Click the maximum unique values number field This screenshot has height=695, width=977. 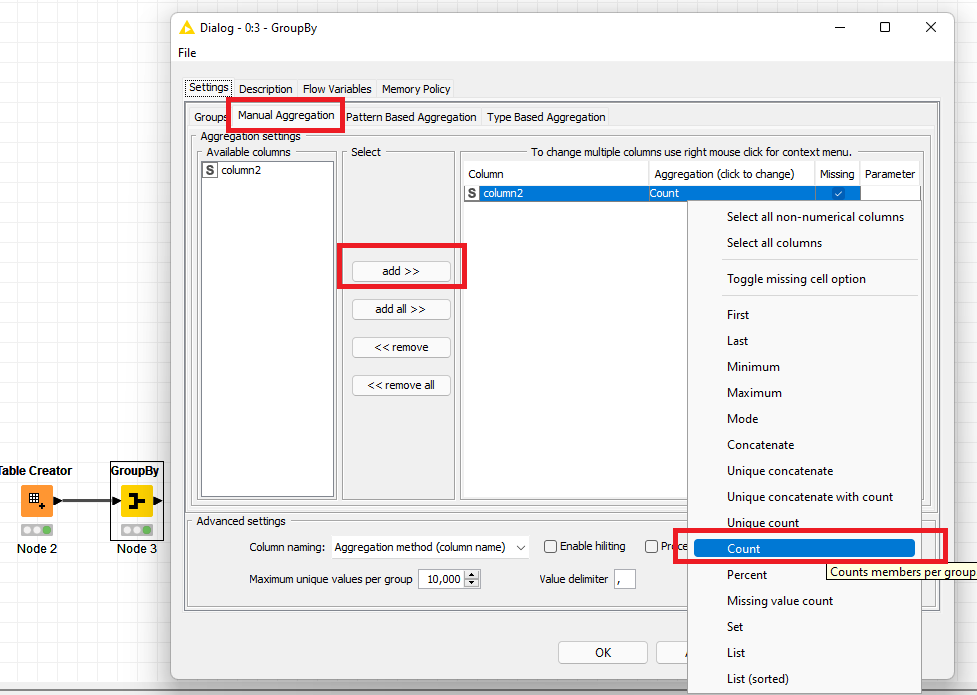point(442,579)
